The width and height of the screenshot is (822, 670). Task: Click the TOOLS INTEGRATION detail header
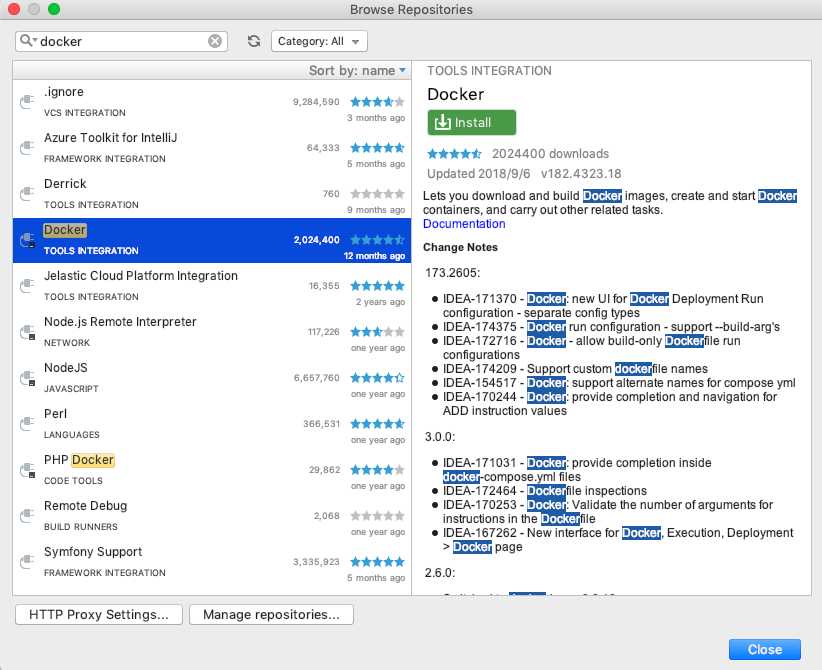[x=489, y=71]
